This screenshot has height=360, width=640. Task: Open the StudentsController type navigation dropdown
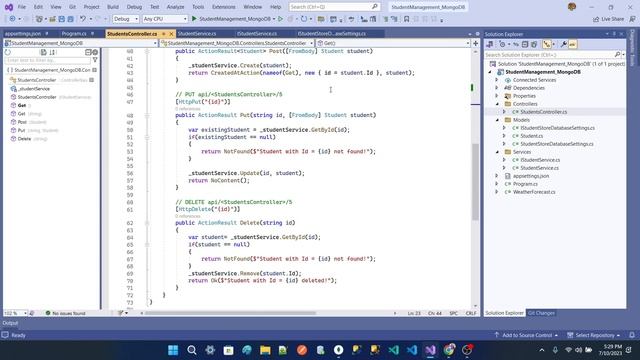click(237, 43)
